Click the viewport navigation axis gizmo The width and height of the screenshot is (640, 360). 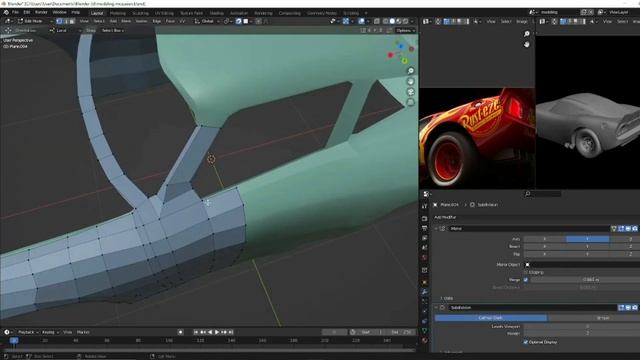pos(401,53)
